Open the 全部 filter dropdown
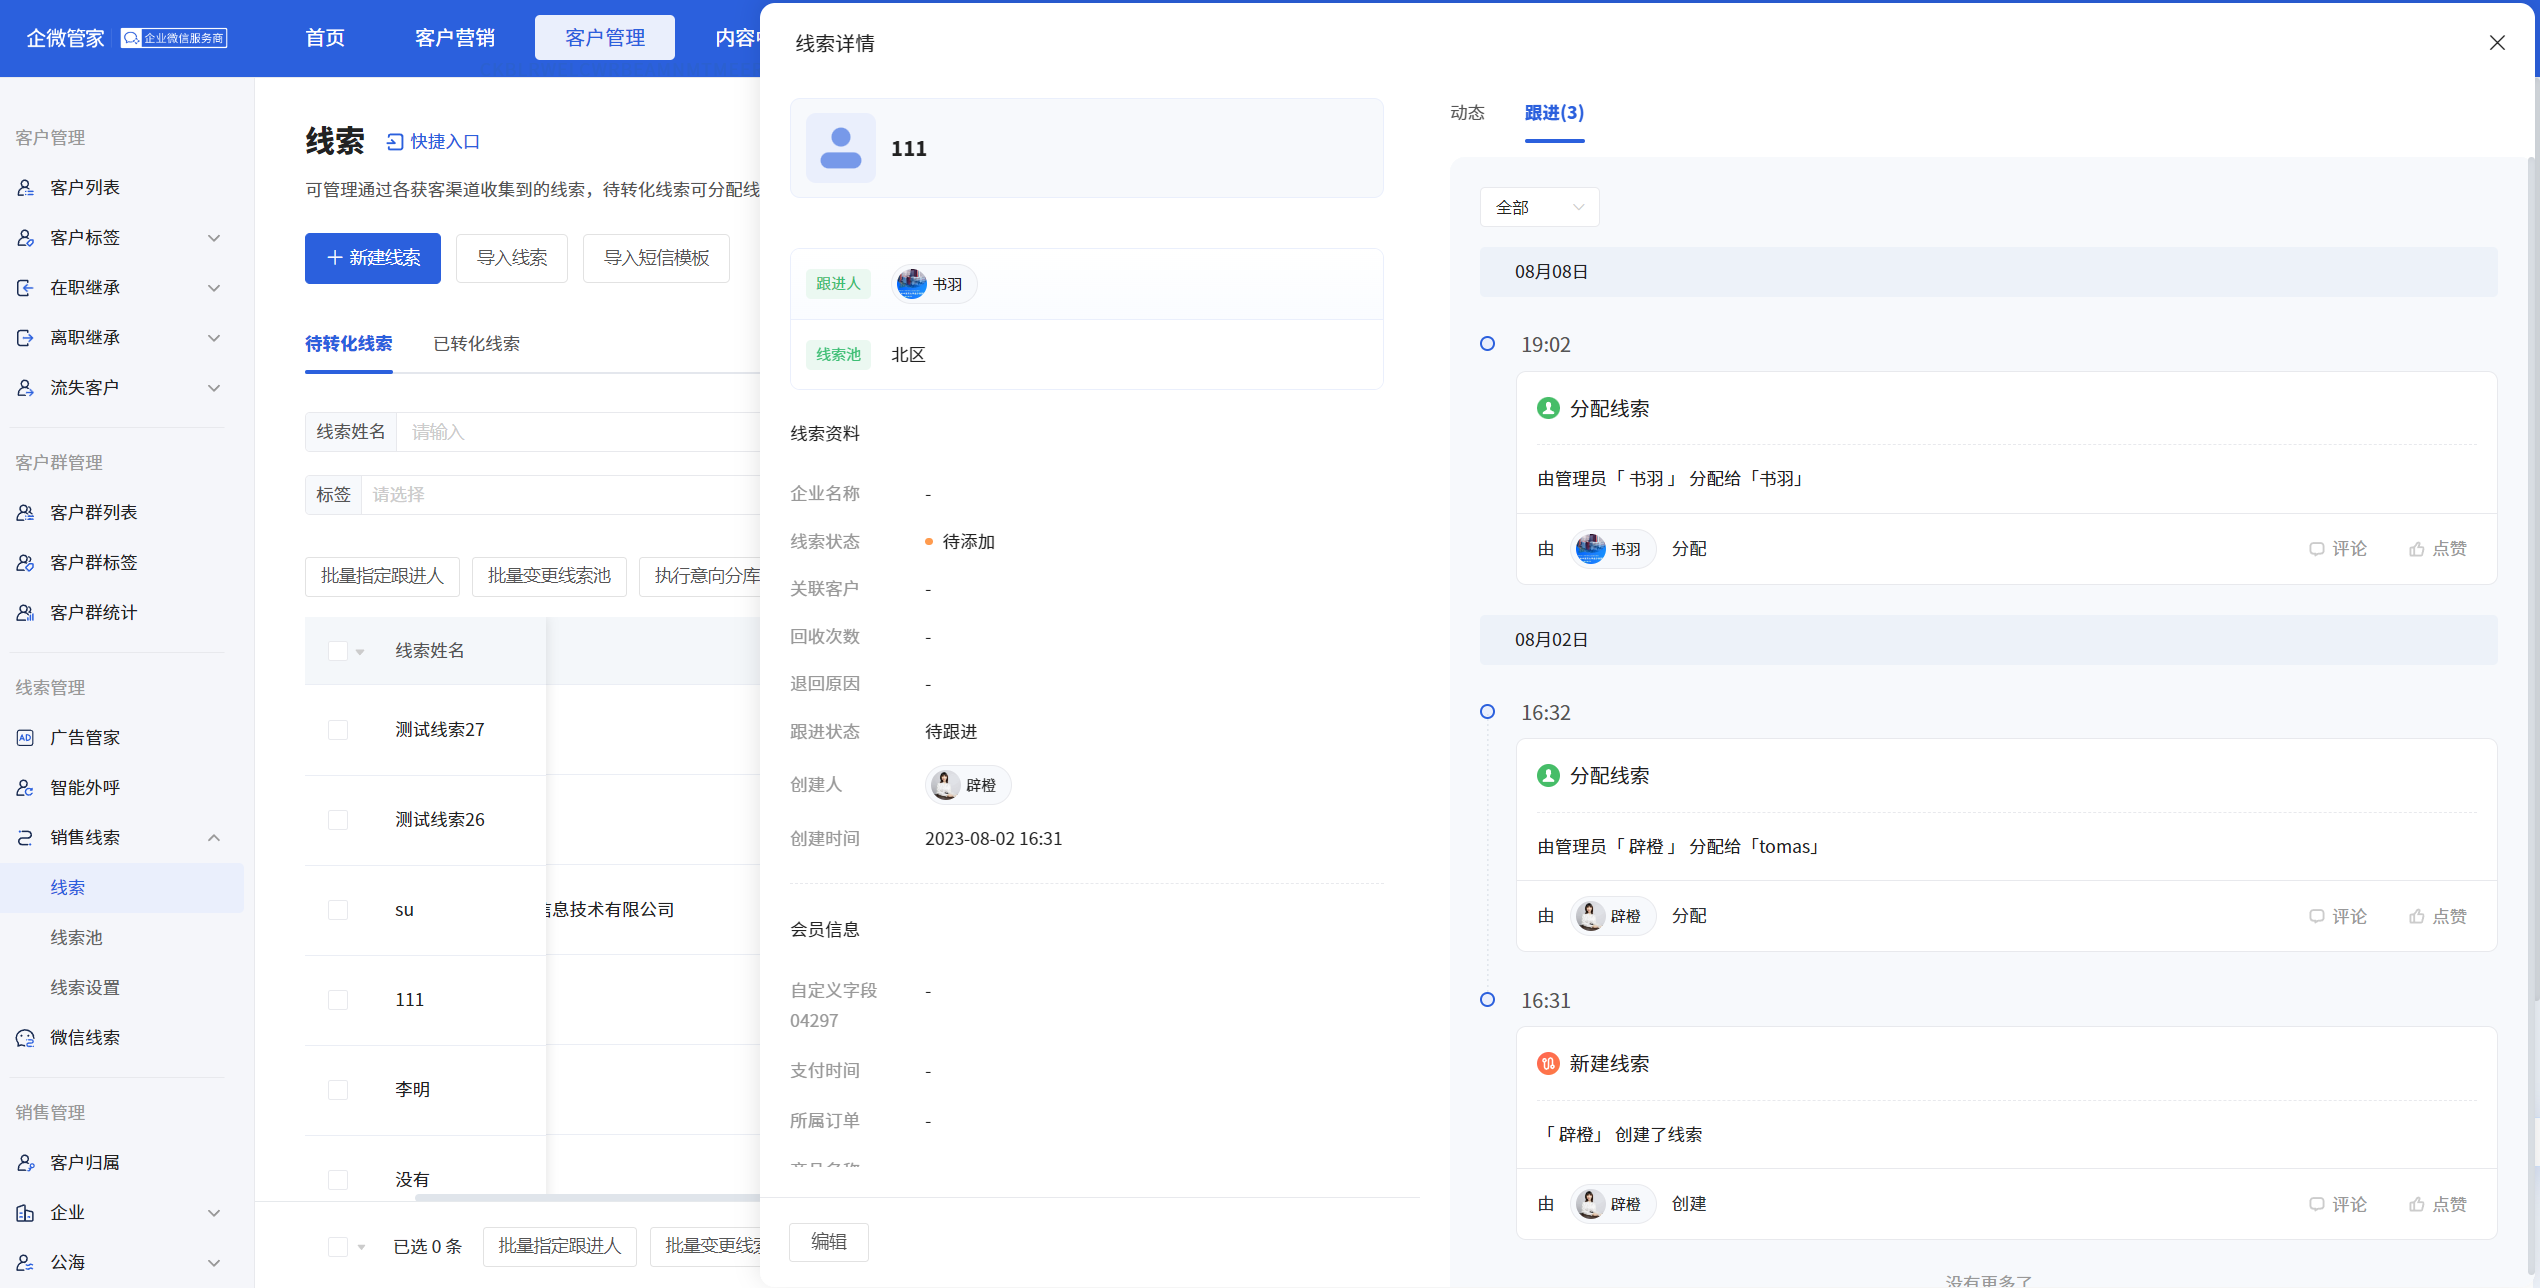 pos(1539,207)
